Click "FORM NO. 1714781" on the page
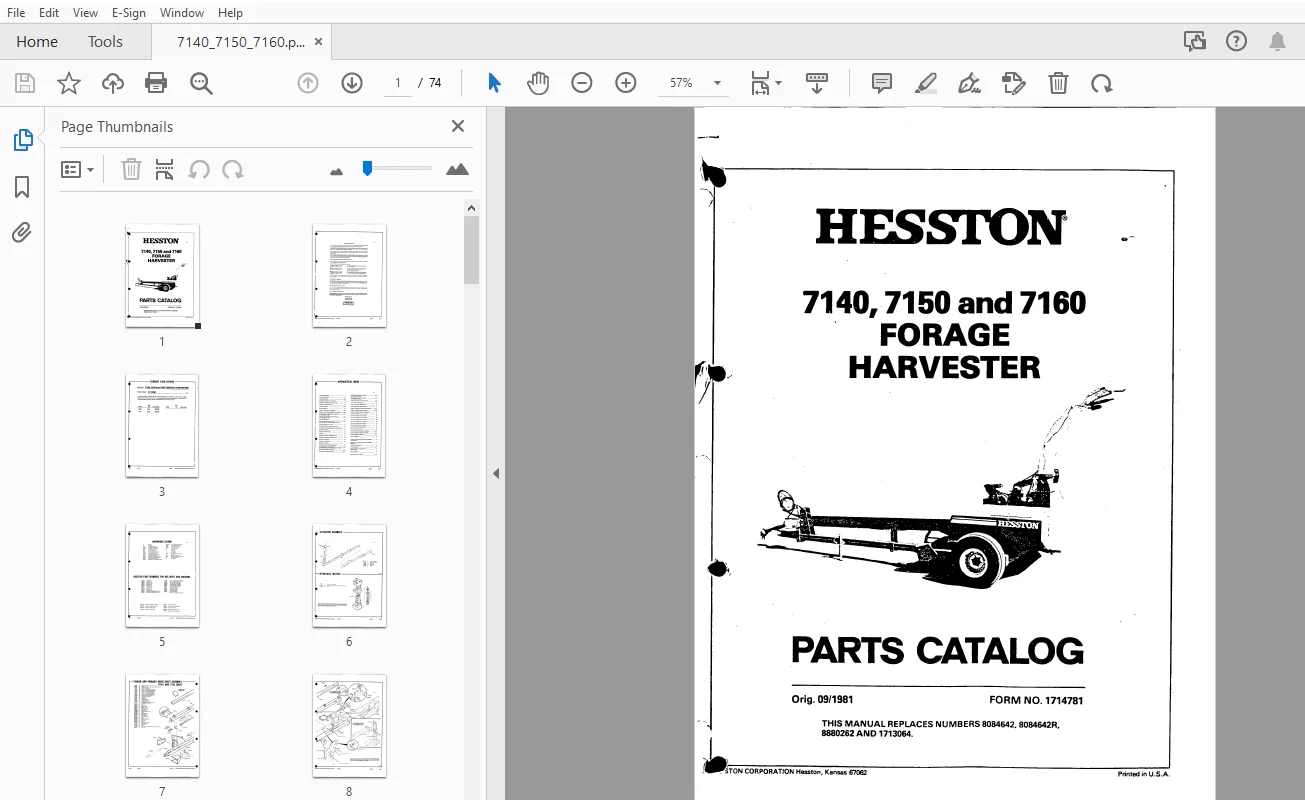The width and height of the screenshot is (1305, 800). 1036,700
